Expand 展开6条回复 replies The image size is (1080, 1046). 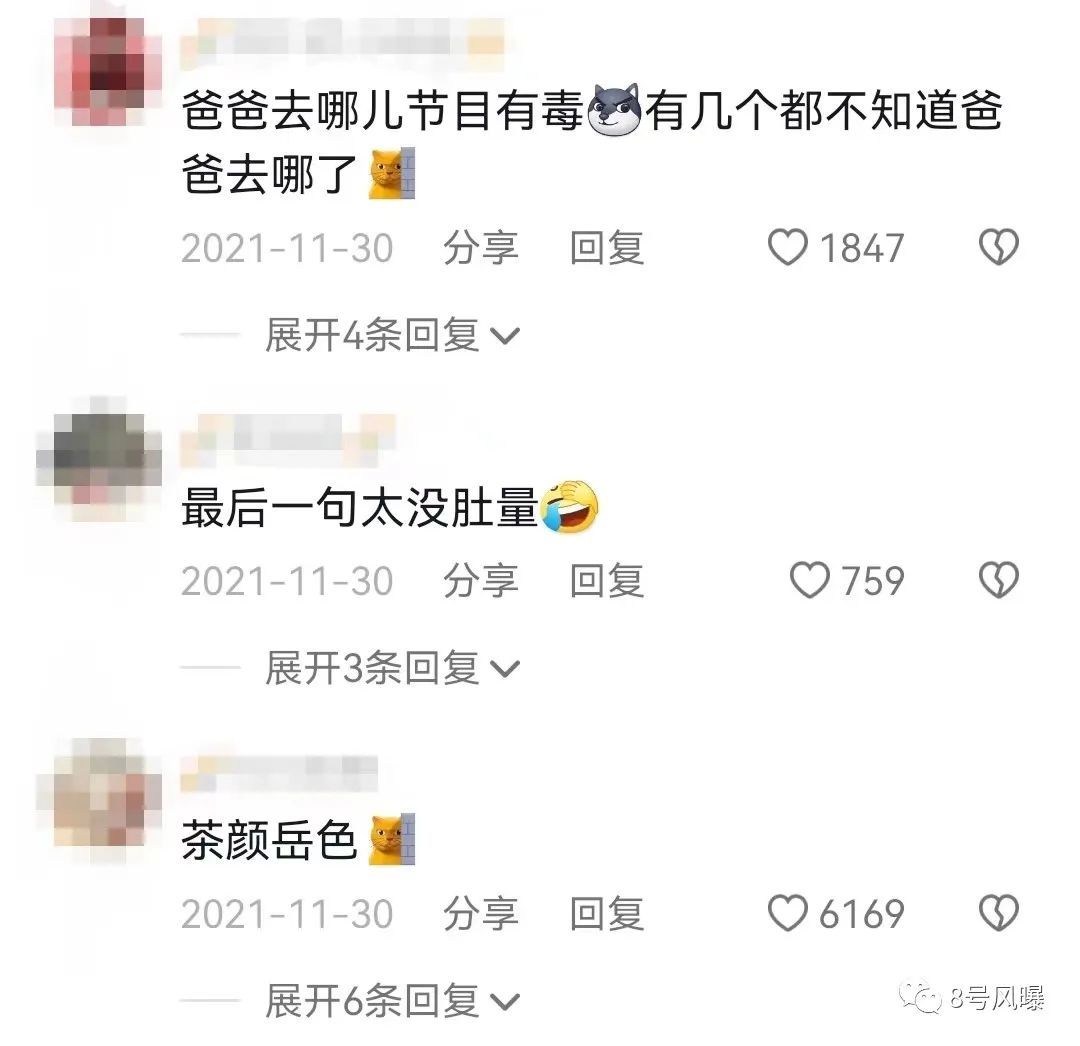pyautogui.click(x=392, y=1001)
